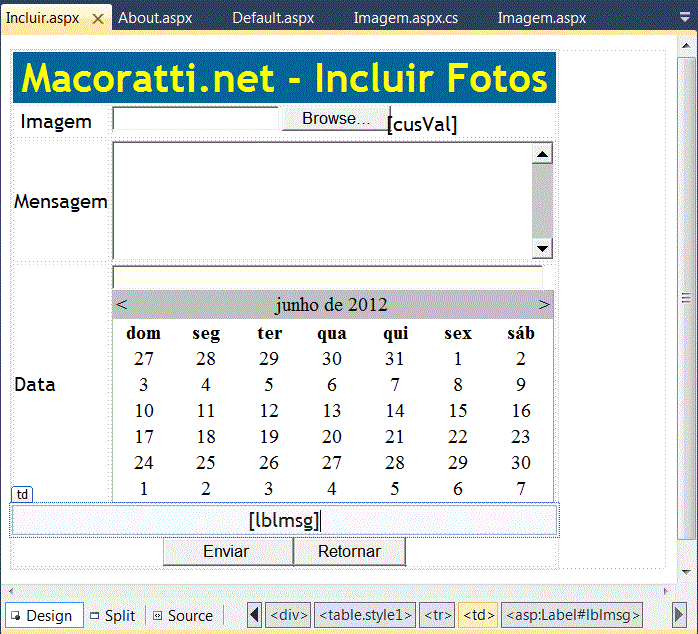Click the Mensagem textarea scroll down arrow
Image resolution: width=698 pixels, height=634 pixels.
tap(542, 248)
